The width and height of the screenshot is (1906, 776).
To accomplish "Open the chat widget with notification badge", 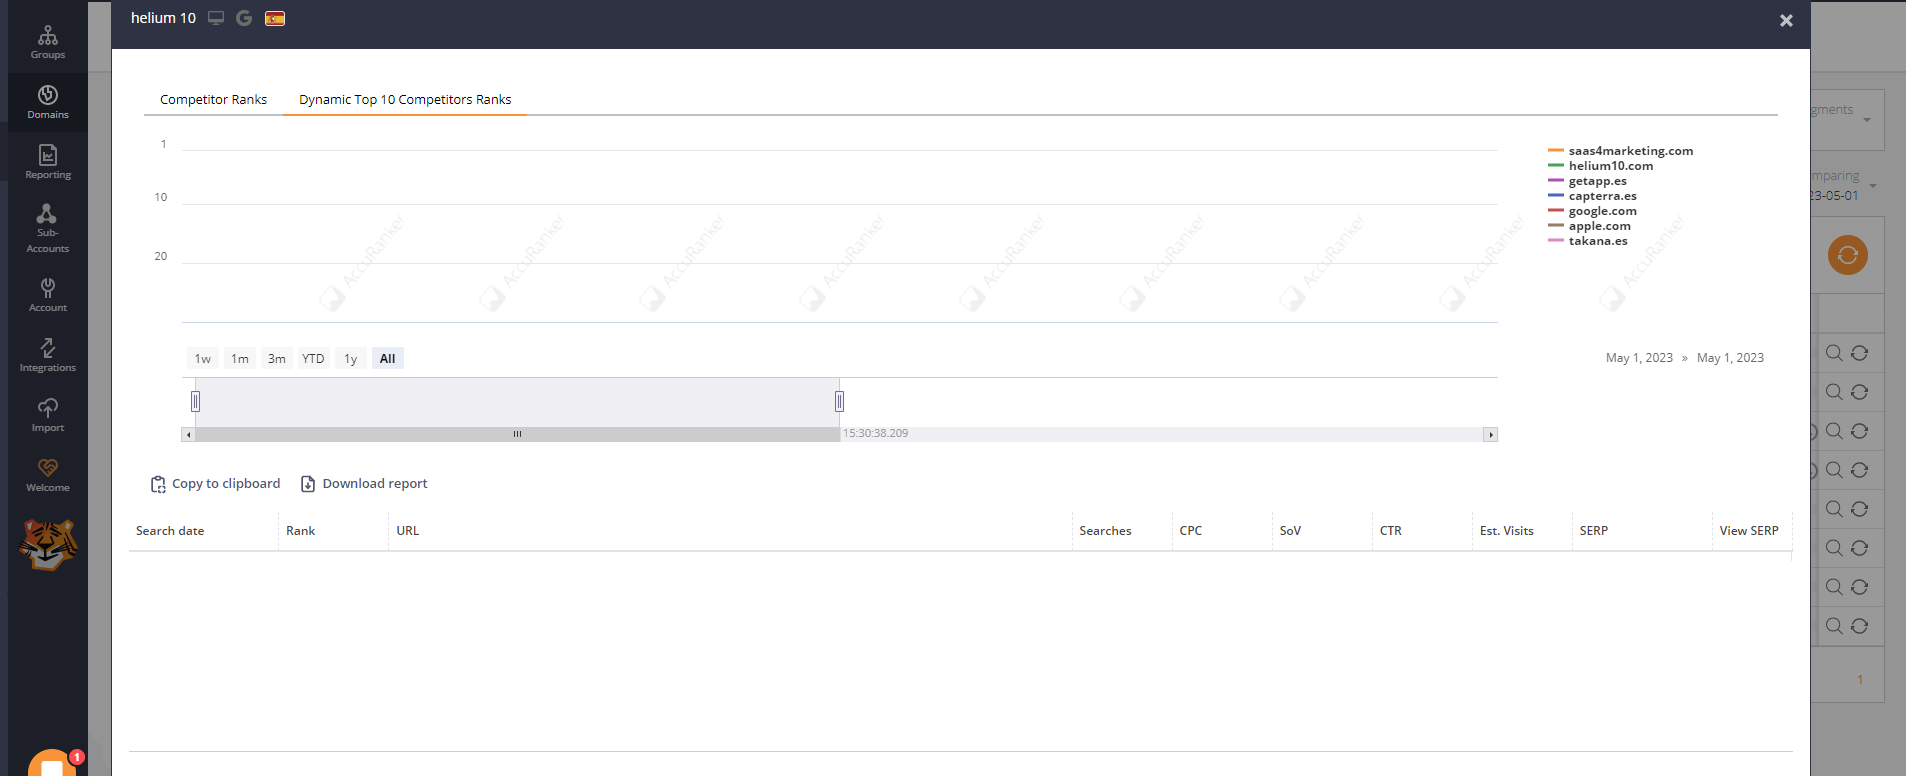I will click(x=52, y=763).
